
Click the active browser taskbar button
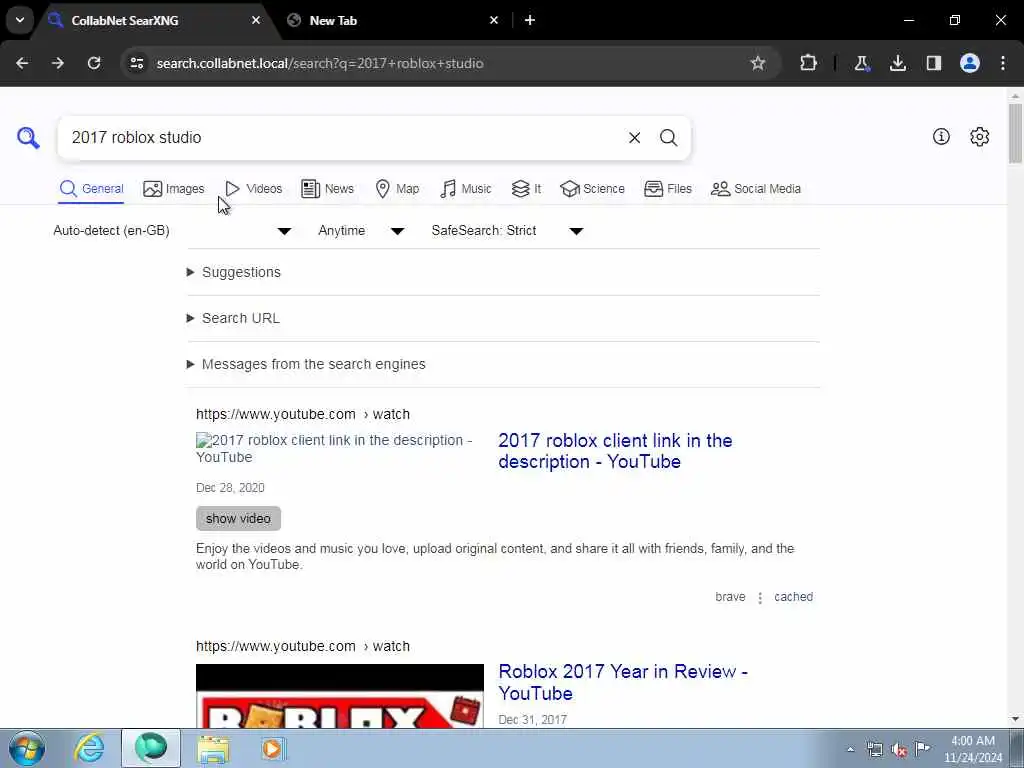[x=151, y=748]
